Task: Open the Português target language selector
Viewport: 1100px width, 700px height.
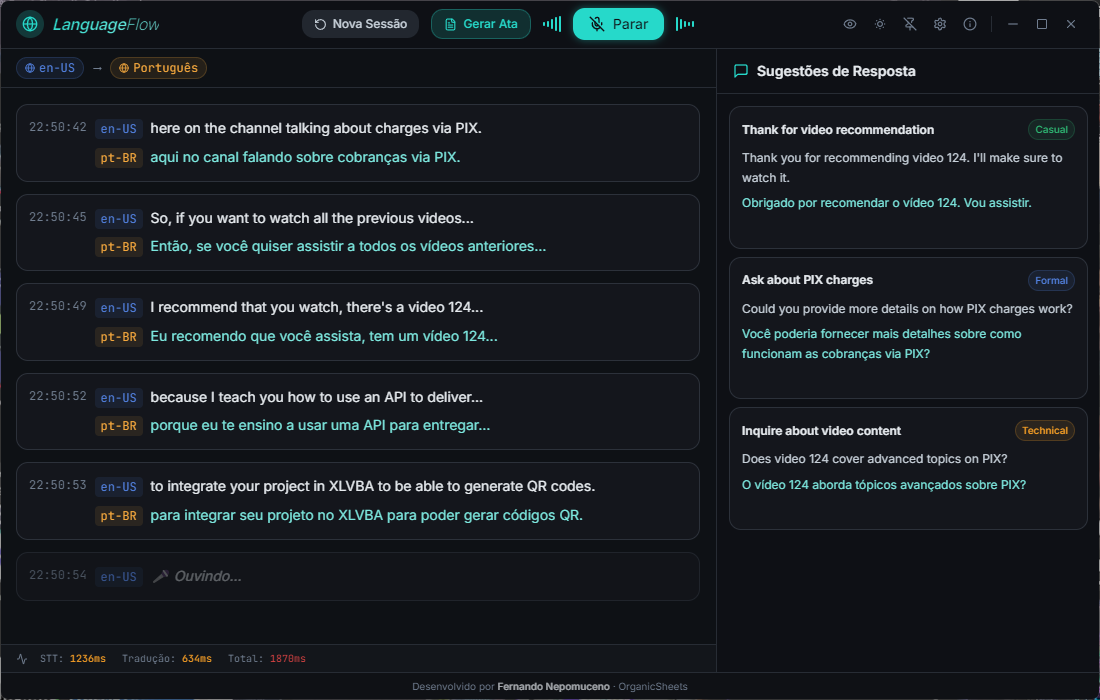Action: pyautogui.click(x=159, y=68)
